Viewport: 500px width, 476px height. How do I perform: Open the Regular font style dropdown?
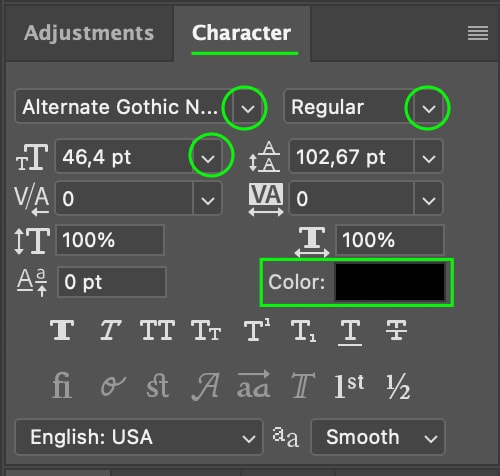coord(429,108)
